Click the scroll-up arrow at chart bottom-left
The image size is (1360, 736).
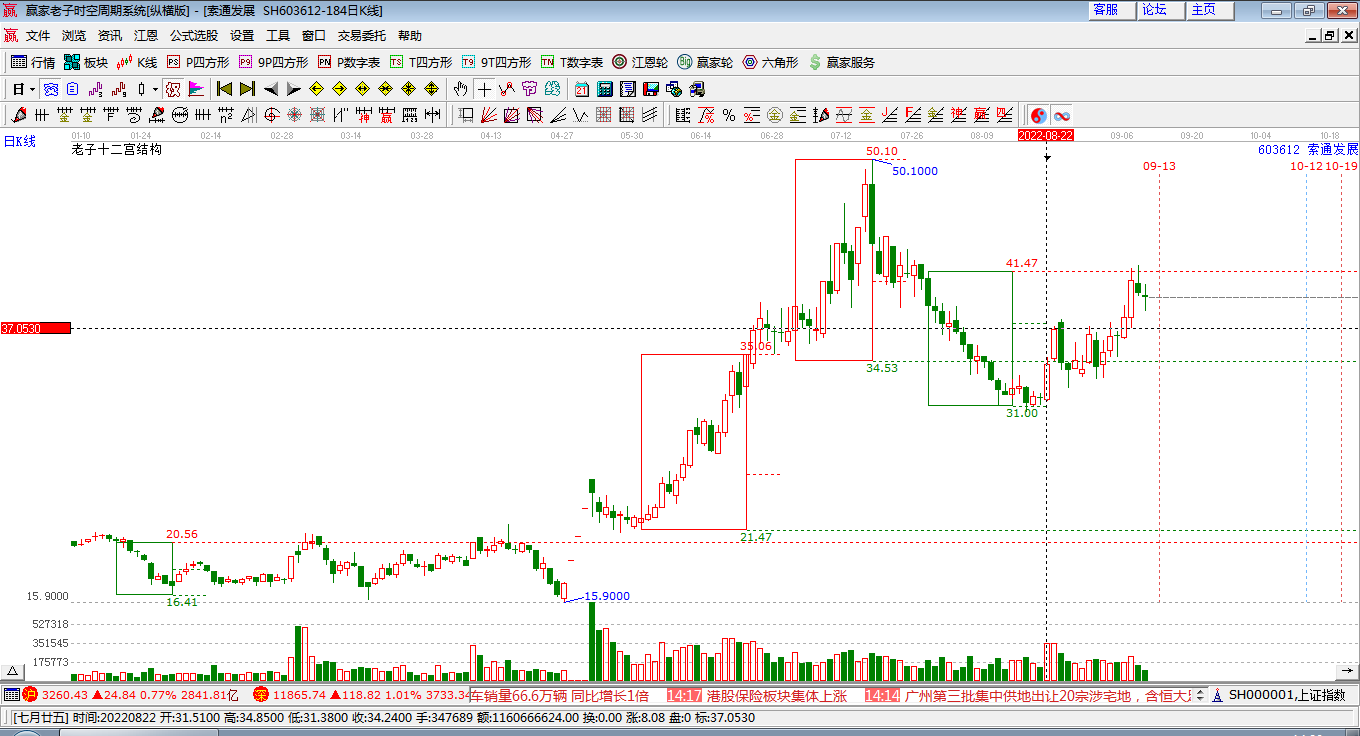pos(13,671)
